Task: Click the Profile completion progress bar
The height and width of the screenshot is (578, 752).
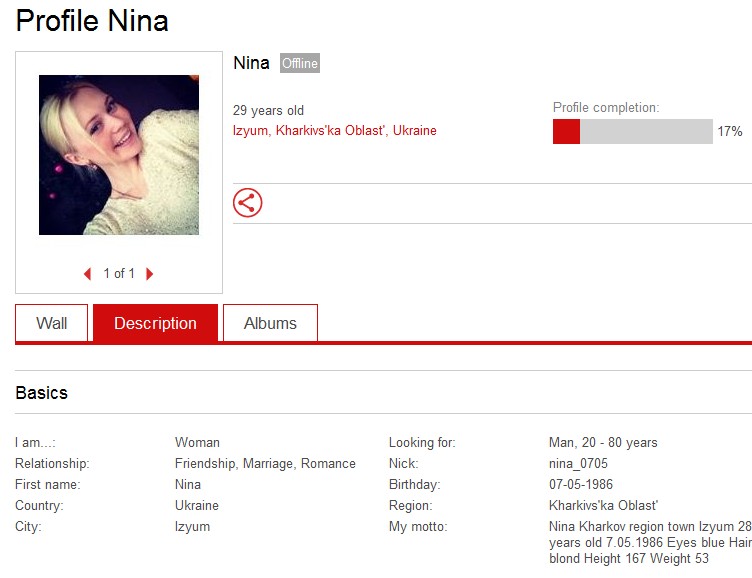Action: click(633, 131)
